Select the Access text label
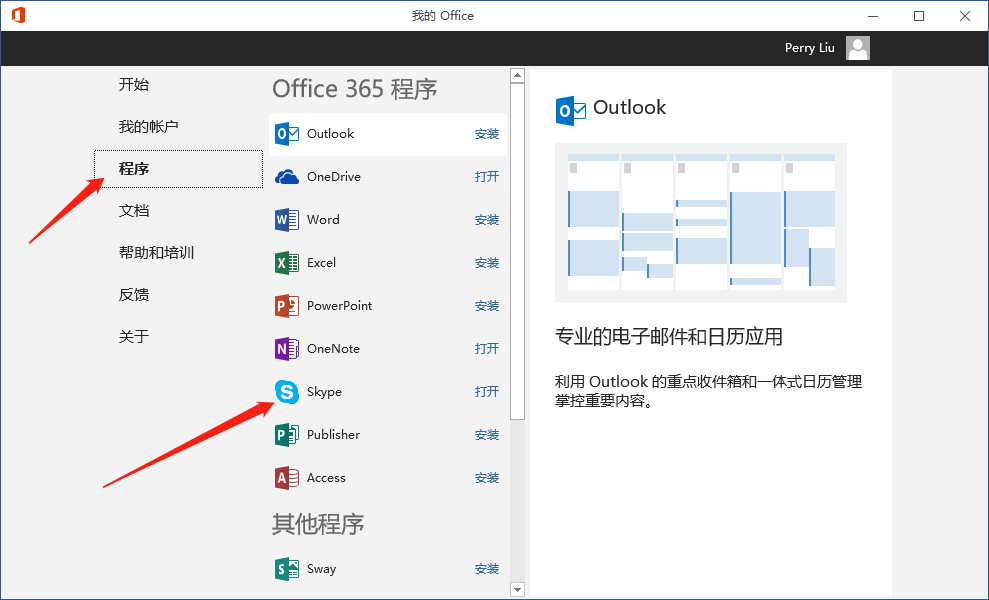989x600 pixels. (x=326, y=478)
